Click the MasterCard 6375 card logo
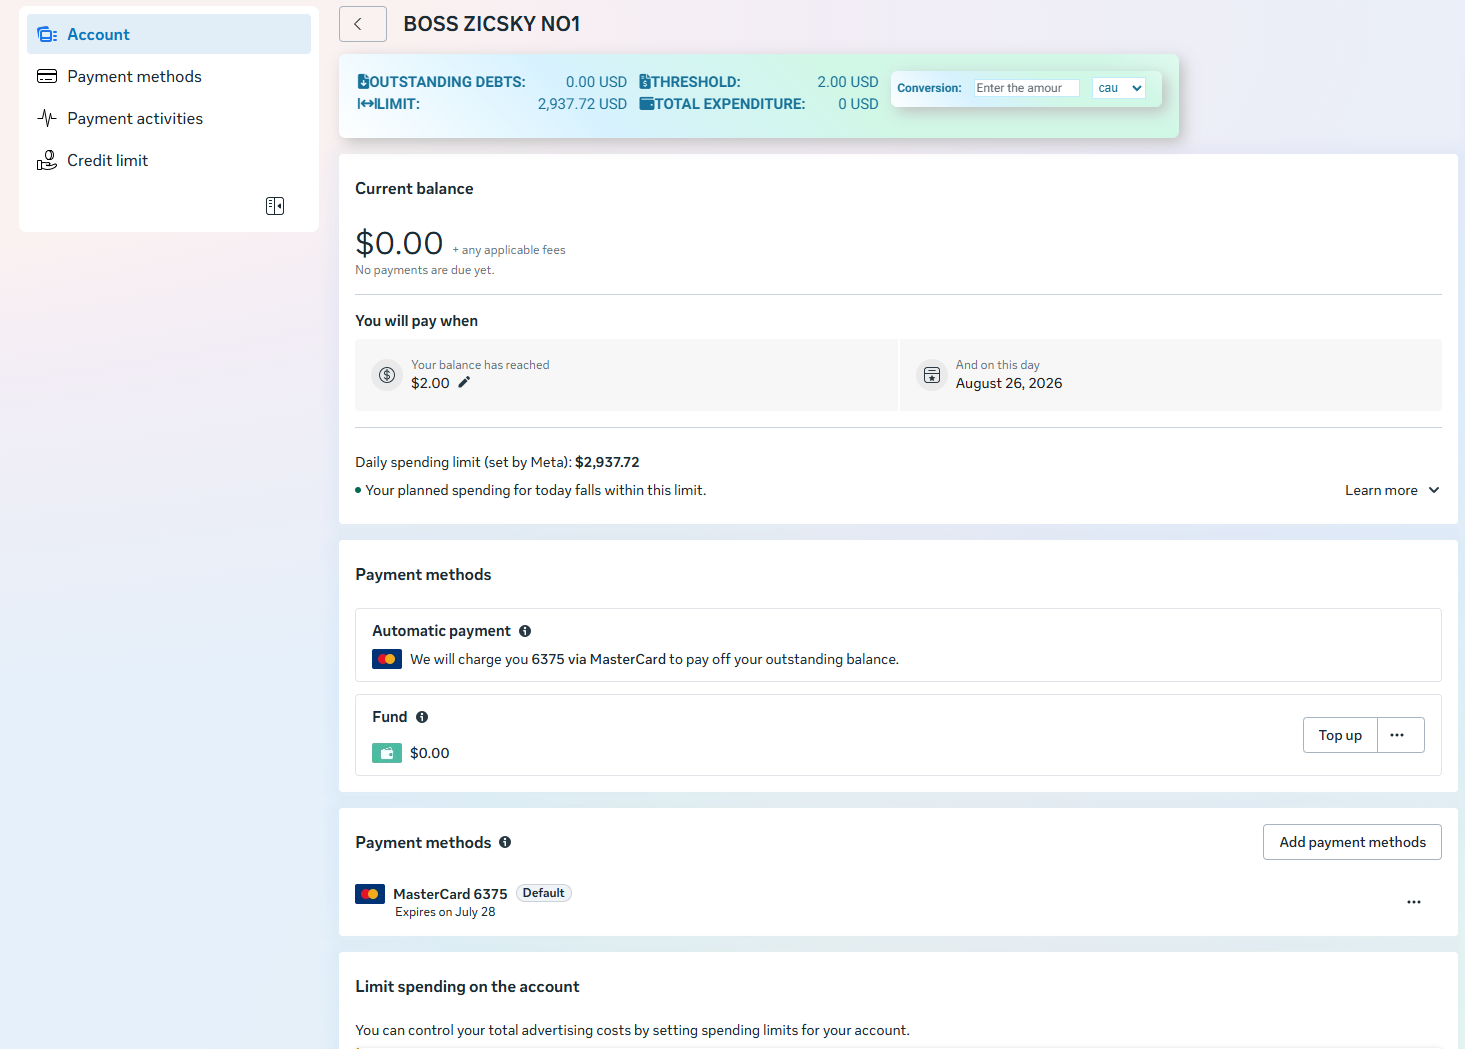Image resolution: width=1465 pixels, height=1049 pixels. (x=370, y=894)
